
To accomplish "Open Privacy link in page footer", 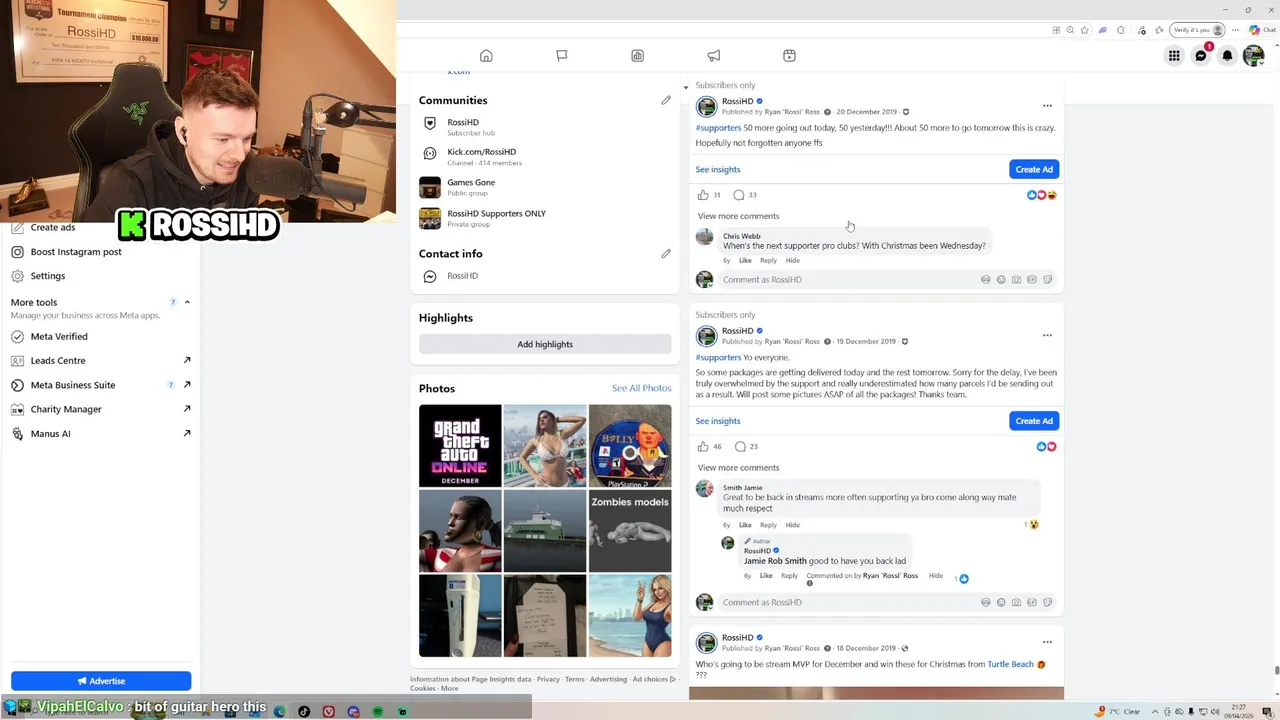I will tap(548, 679).
